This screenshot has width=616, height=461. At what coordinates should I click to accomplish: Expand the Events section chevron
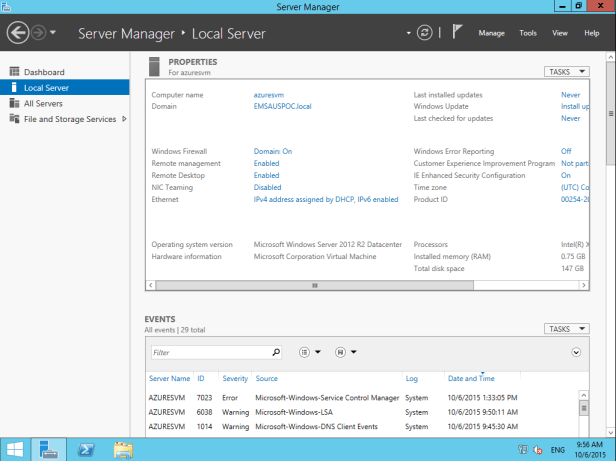tap(576, 352)
